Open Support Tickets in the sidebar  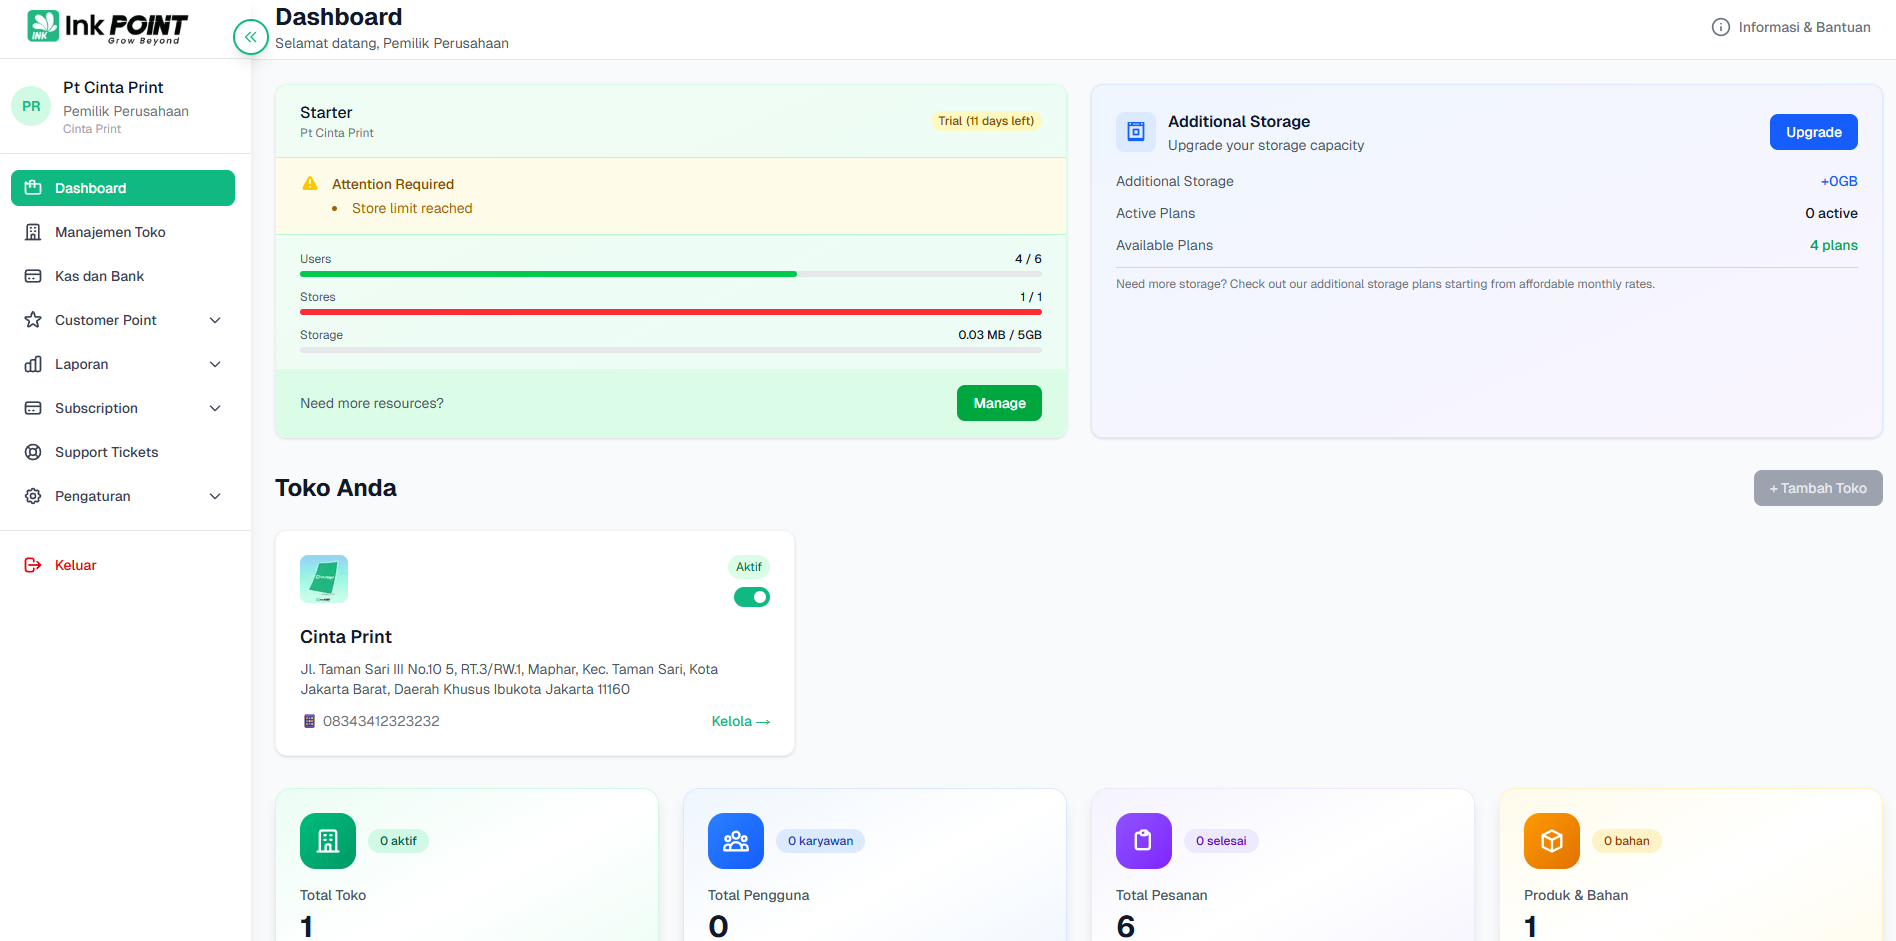106,452
